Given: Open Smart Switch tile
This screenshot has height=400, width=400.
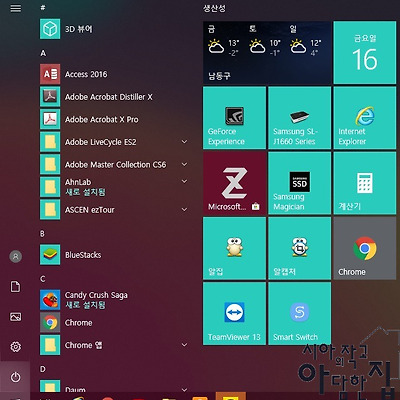Looking at the screenshot, I should (300, 314).
